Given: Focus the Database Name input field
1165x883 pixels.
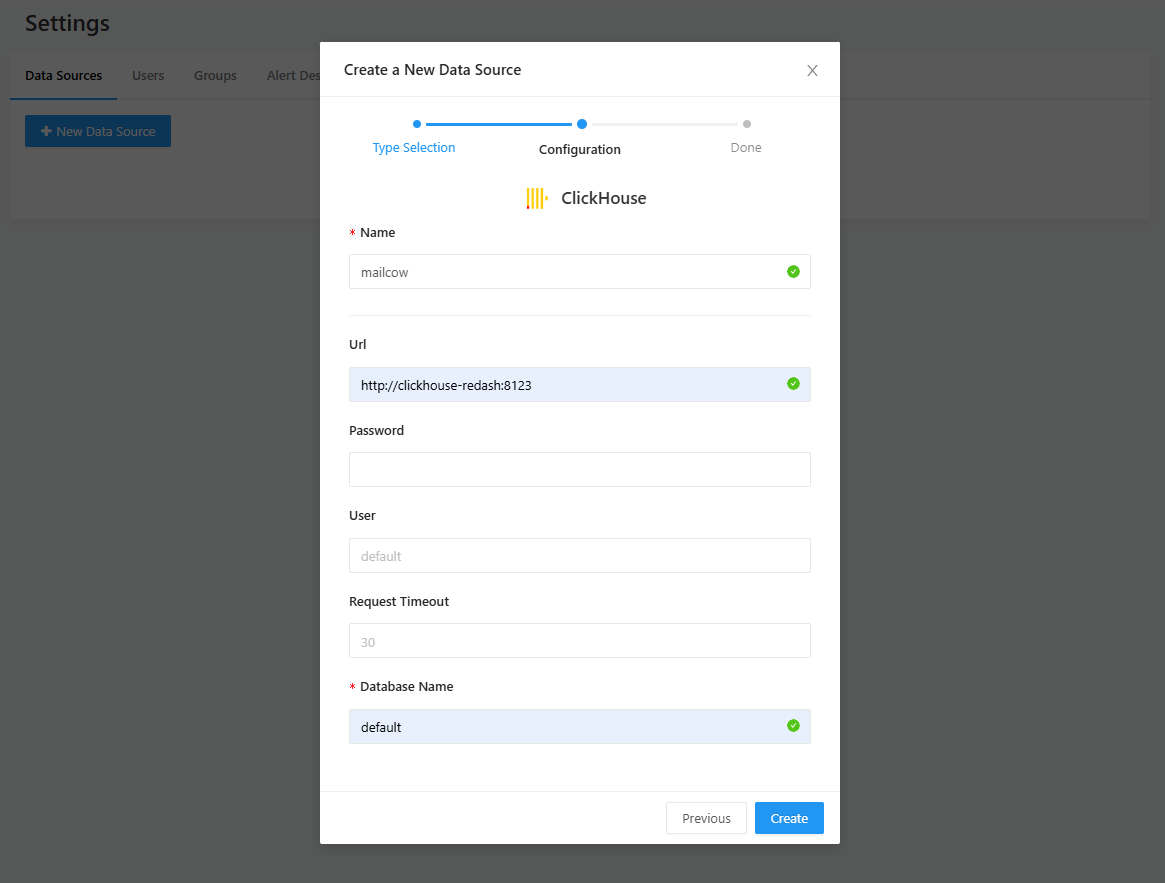Looking at the screenshot, I should [580, 726].
